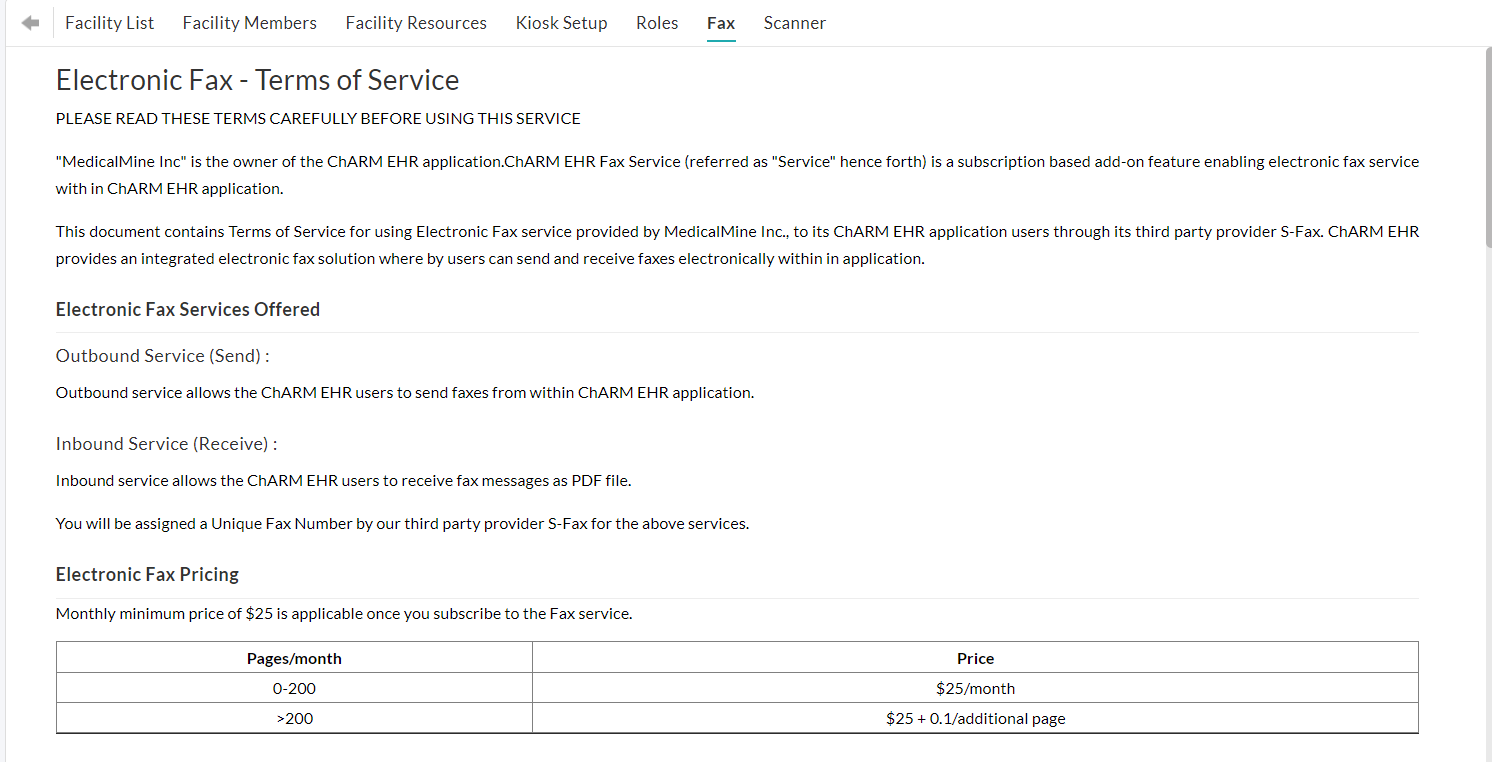This screenshot has height=762, width=1492.
Task: Click the Price column header
Action: pyautogui.click(x=975, y=658)
